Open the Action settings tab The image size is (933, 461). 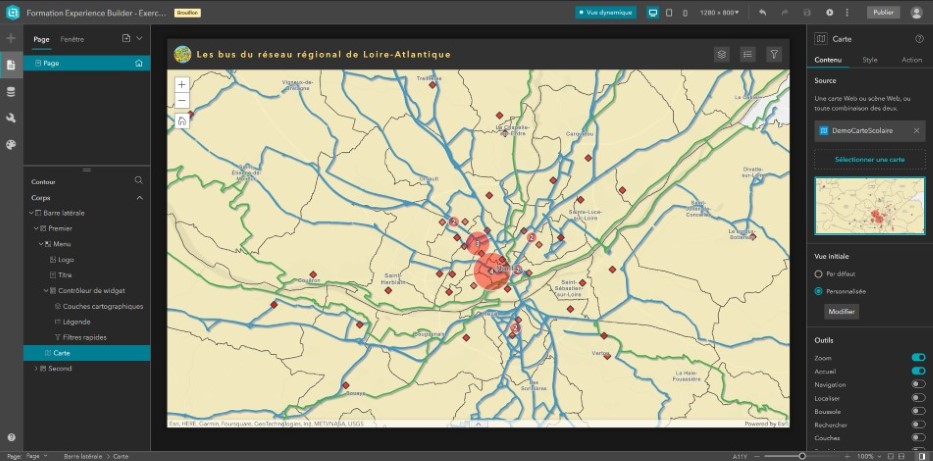pos(912,60)
